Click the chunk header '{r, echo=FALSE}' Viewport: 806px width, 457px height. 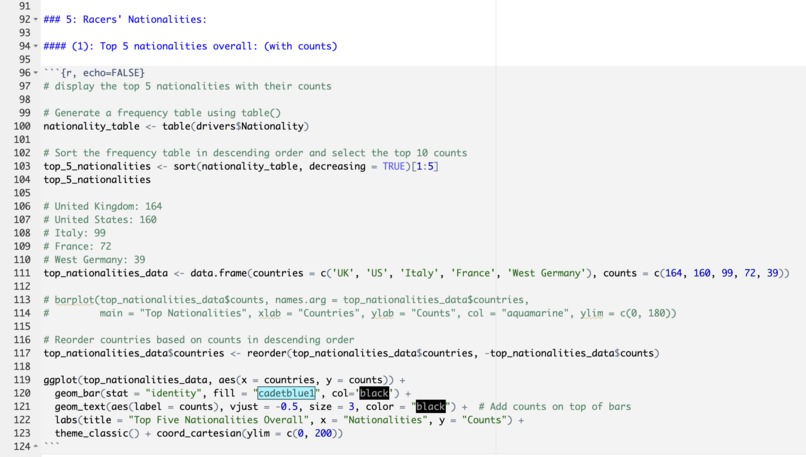click(102, 73)
